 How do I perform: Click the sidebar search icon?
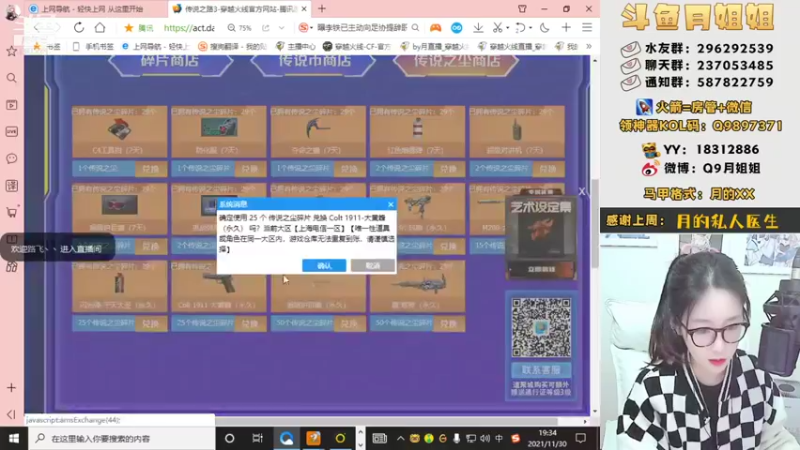[x=11, y=78]
